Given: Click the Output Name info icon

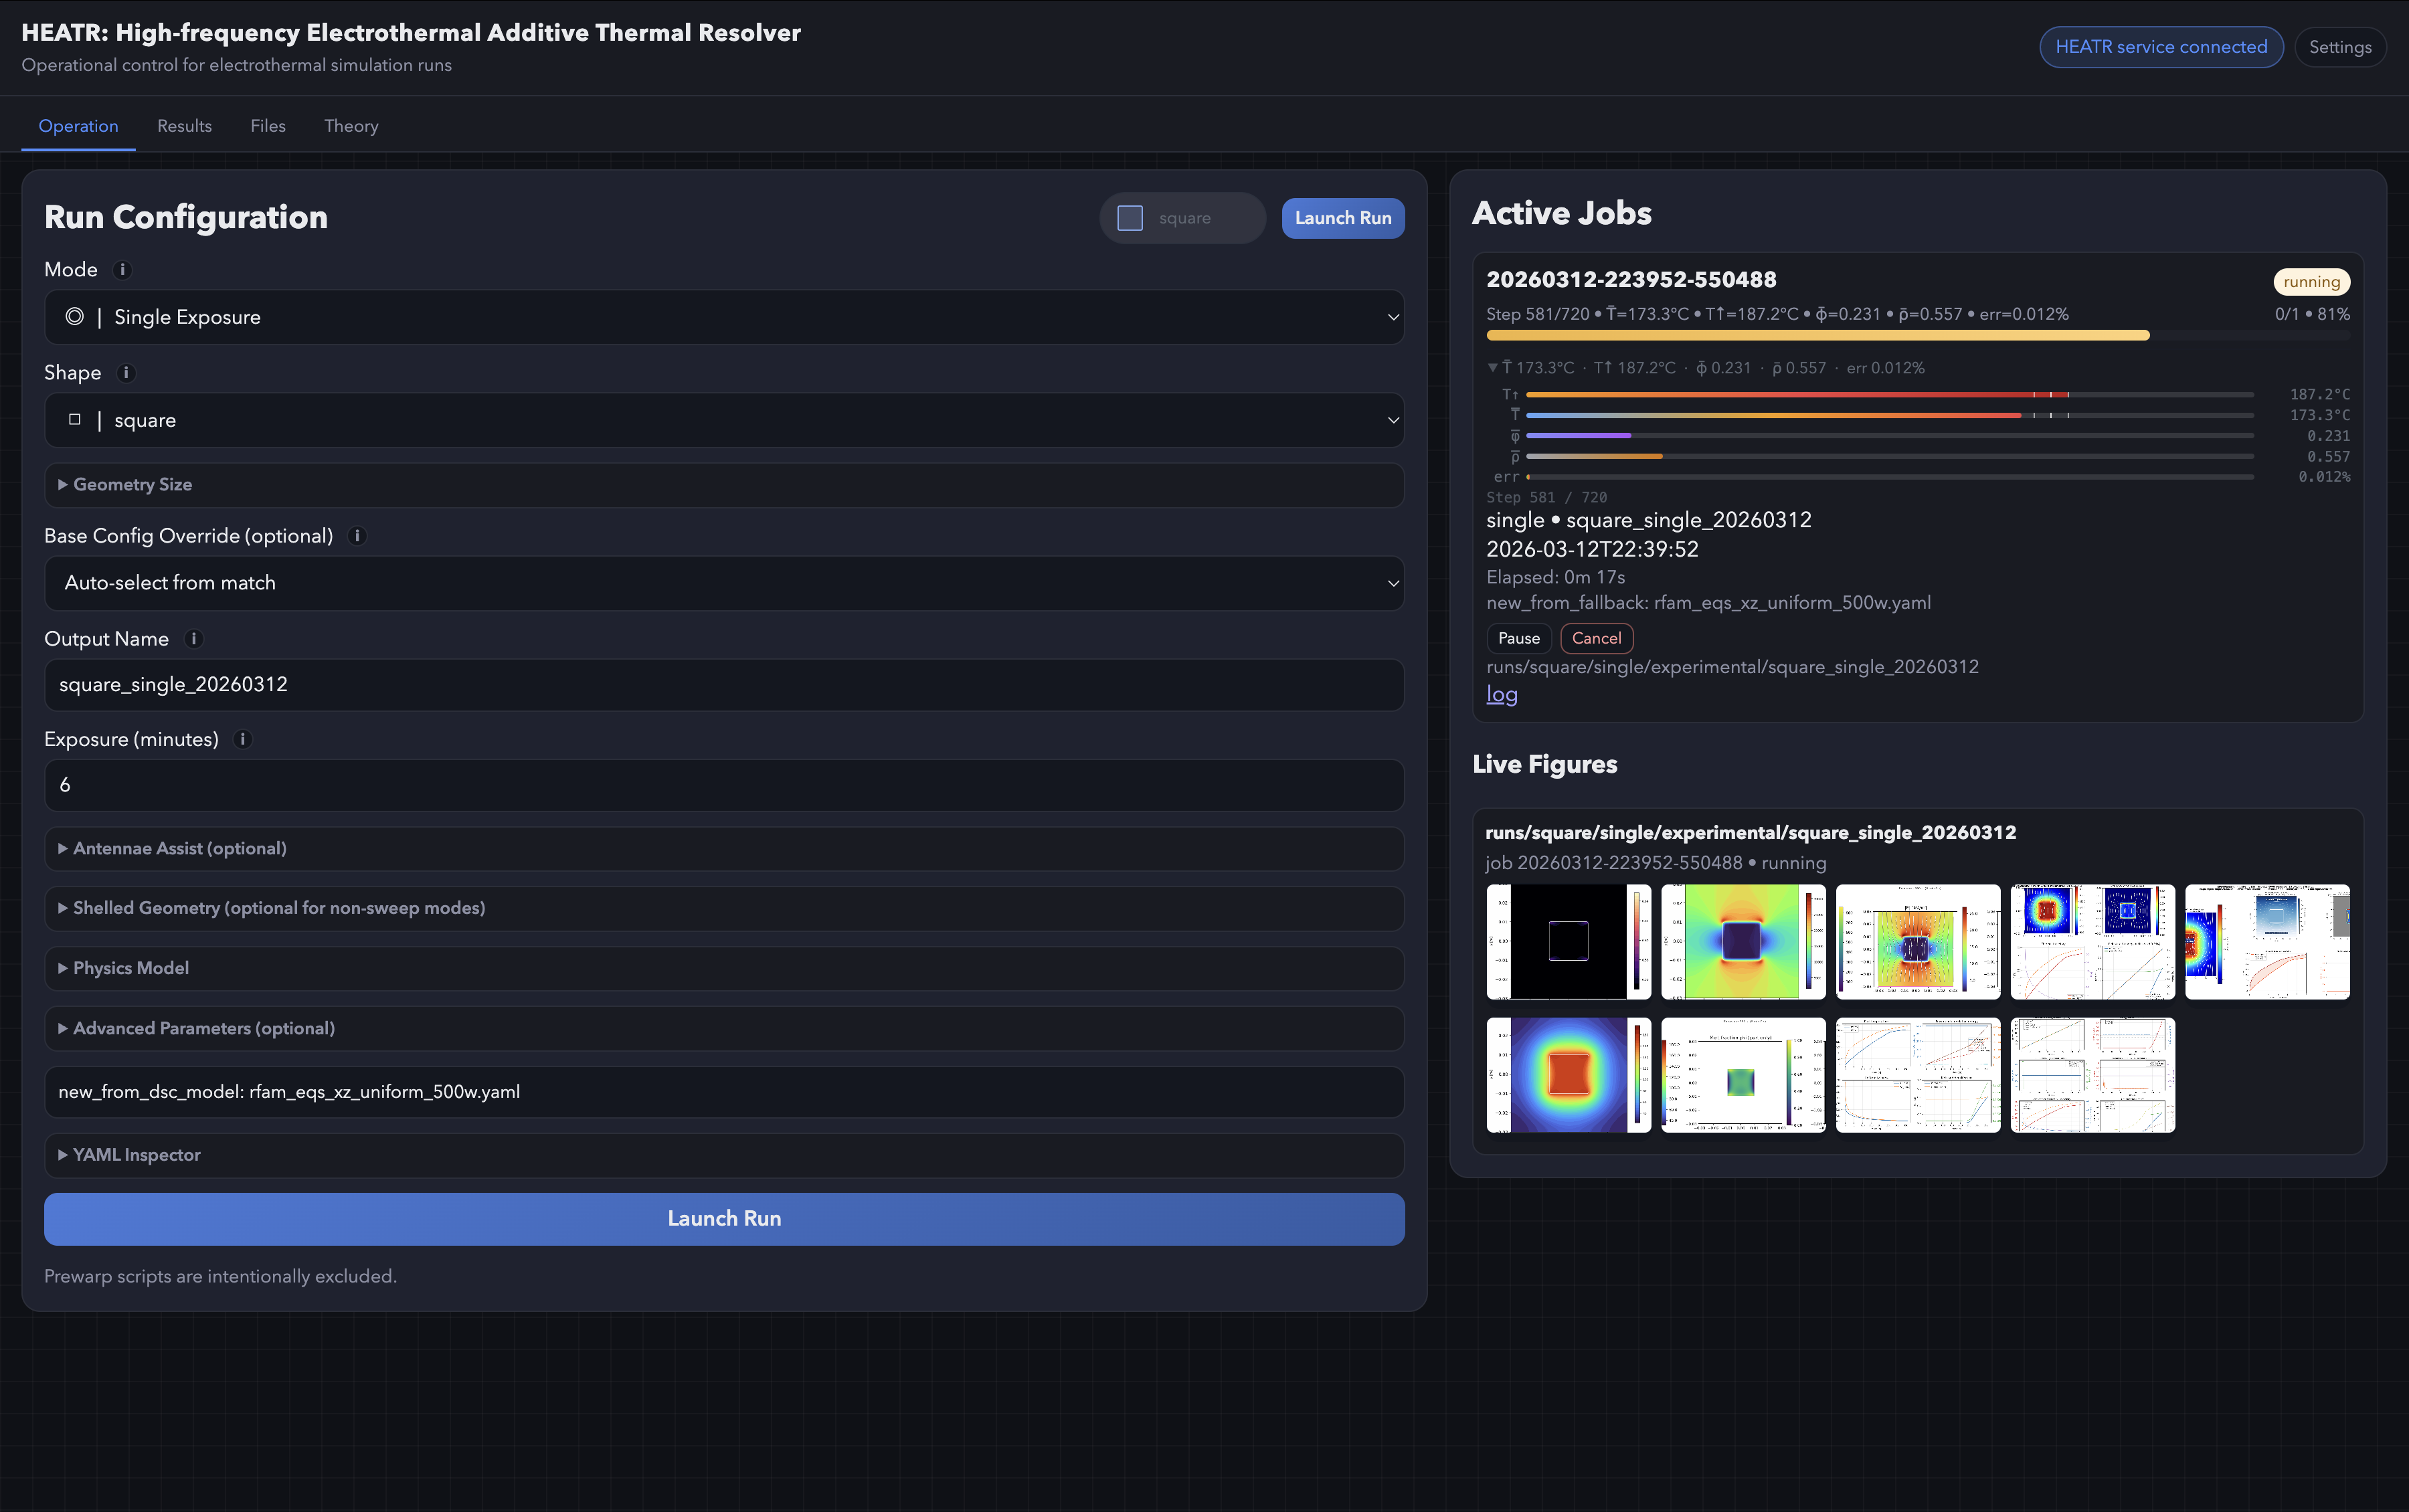Looking at the screenshot, I should [195, 639].
